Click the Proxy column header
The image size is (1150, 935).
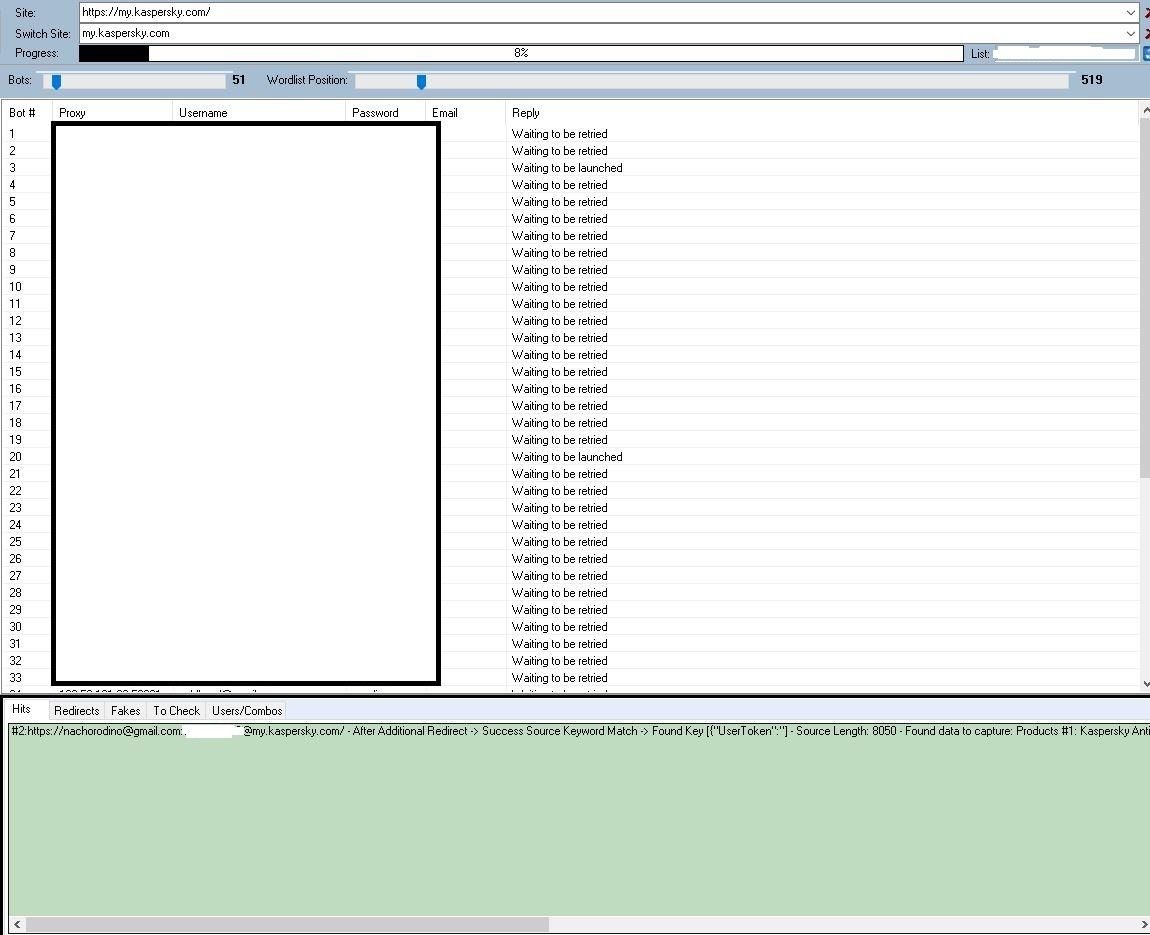72,113
